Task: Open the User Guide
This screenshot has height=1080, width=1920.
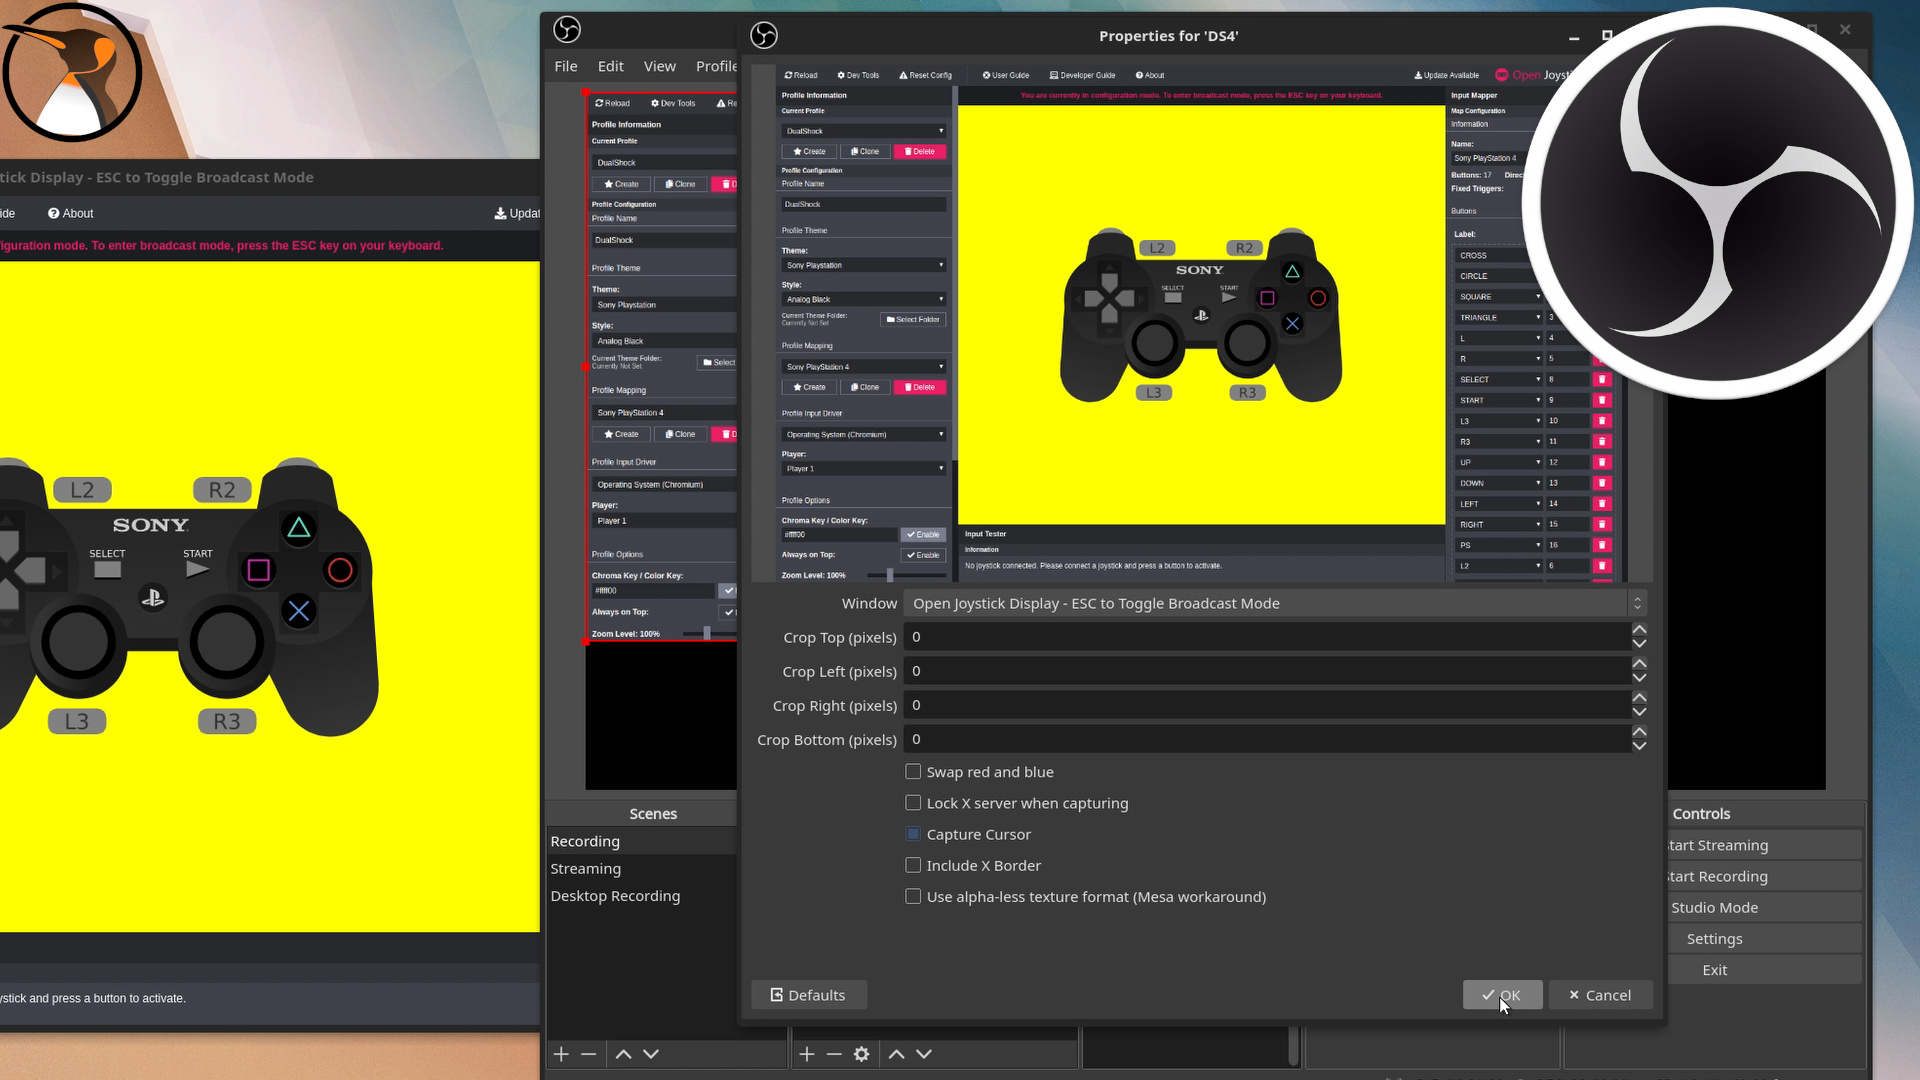Action: [x=1005, y=75]
